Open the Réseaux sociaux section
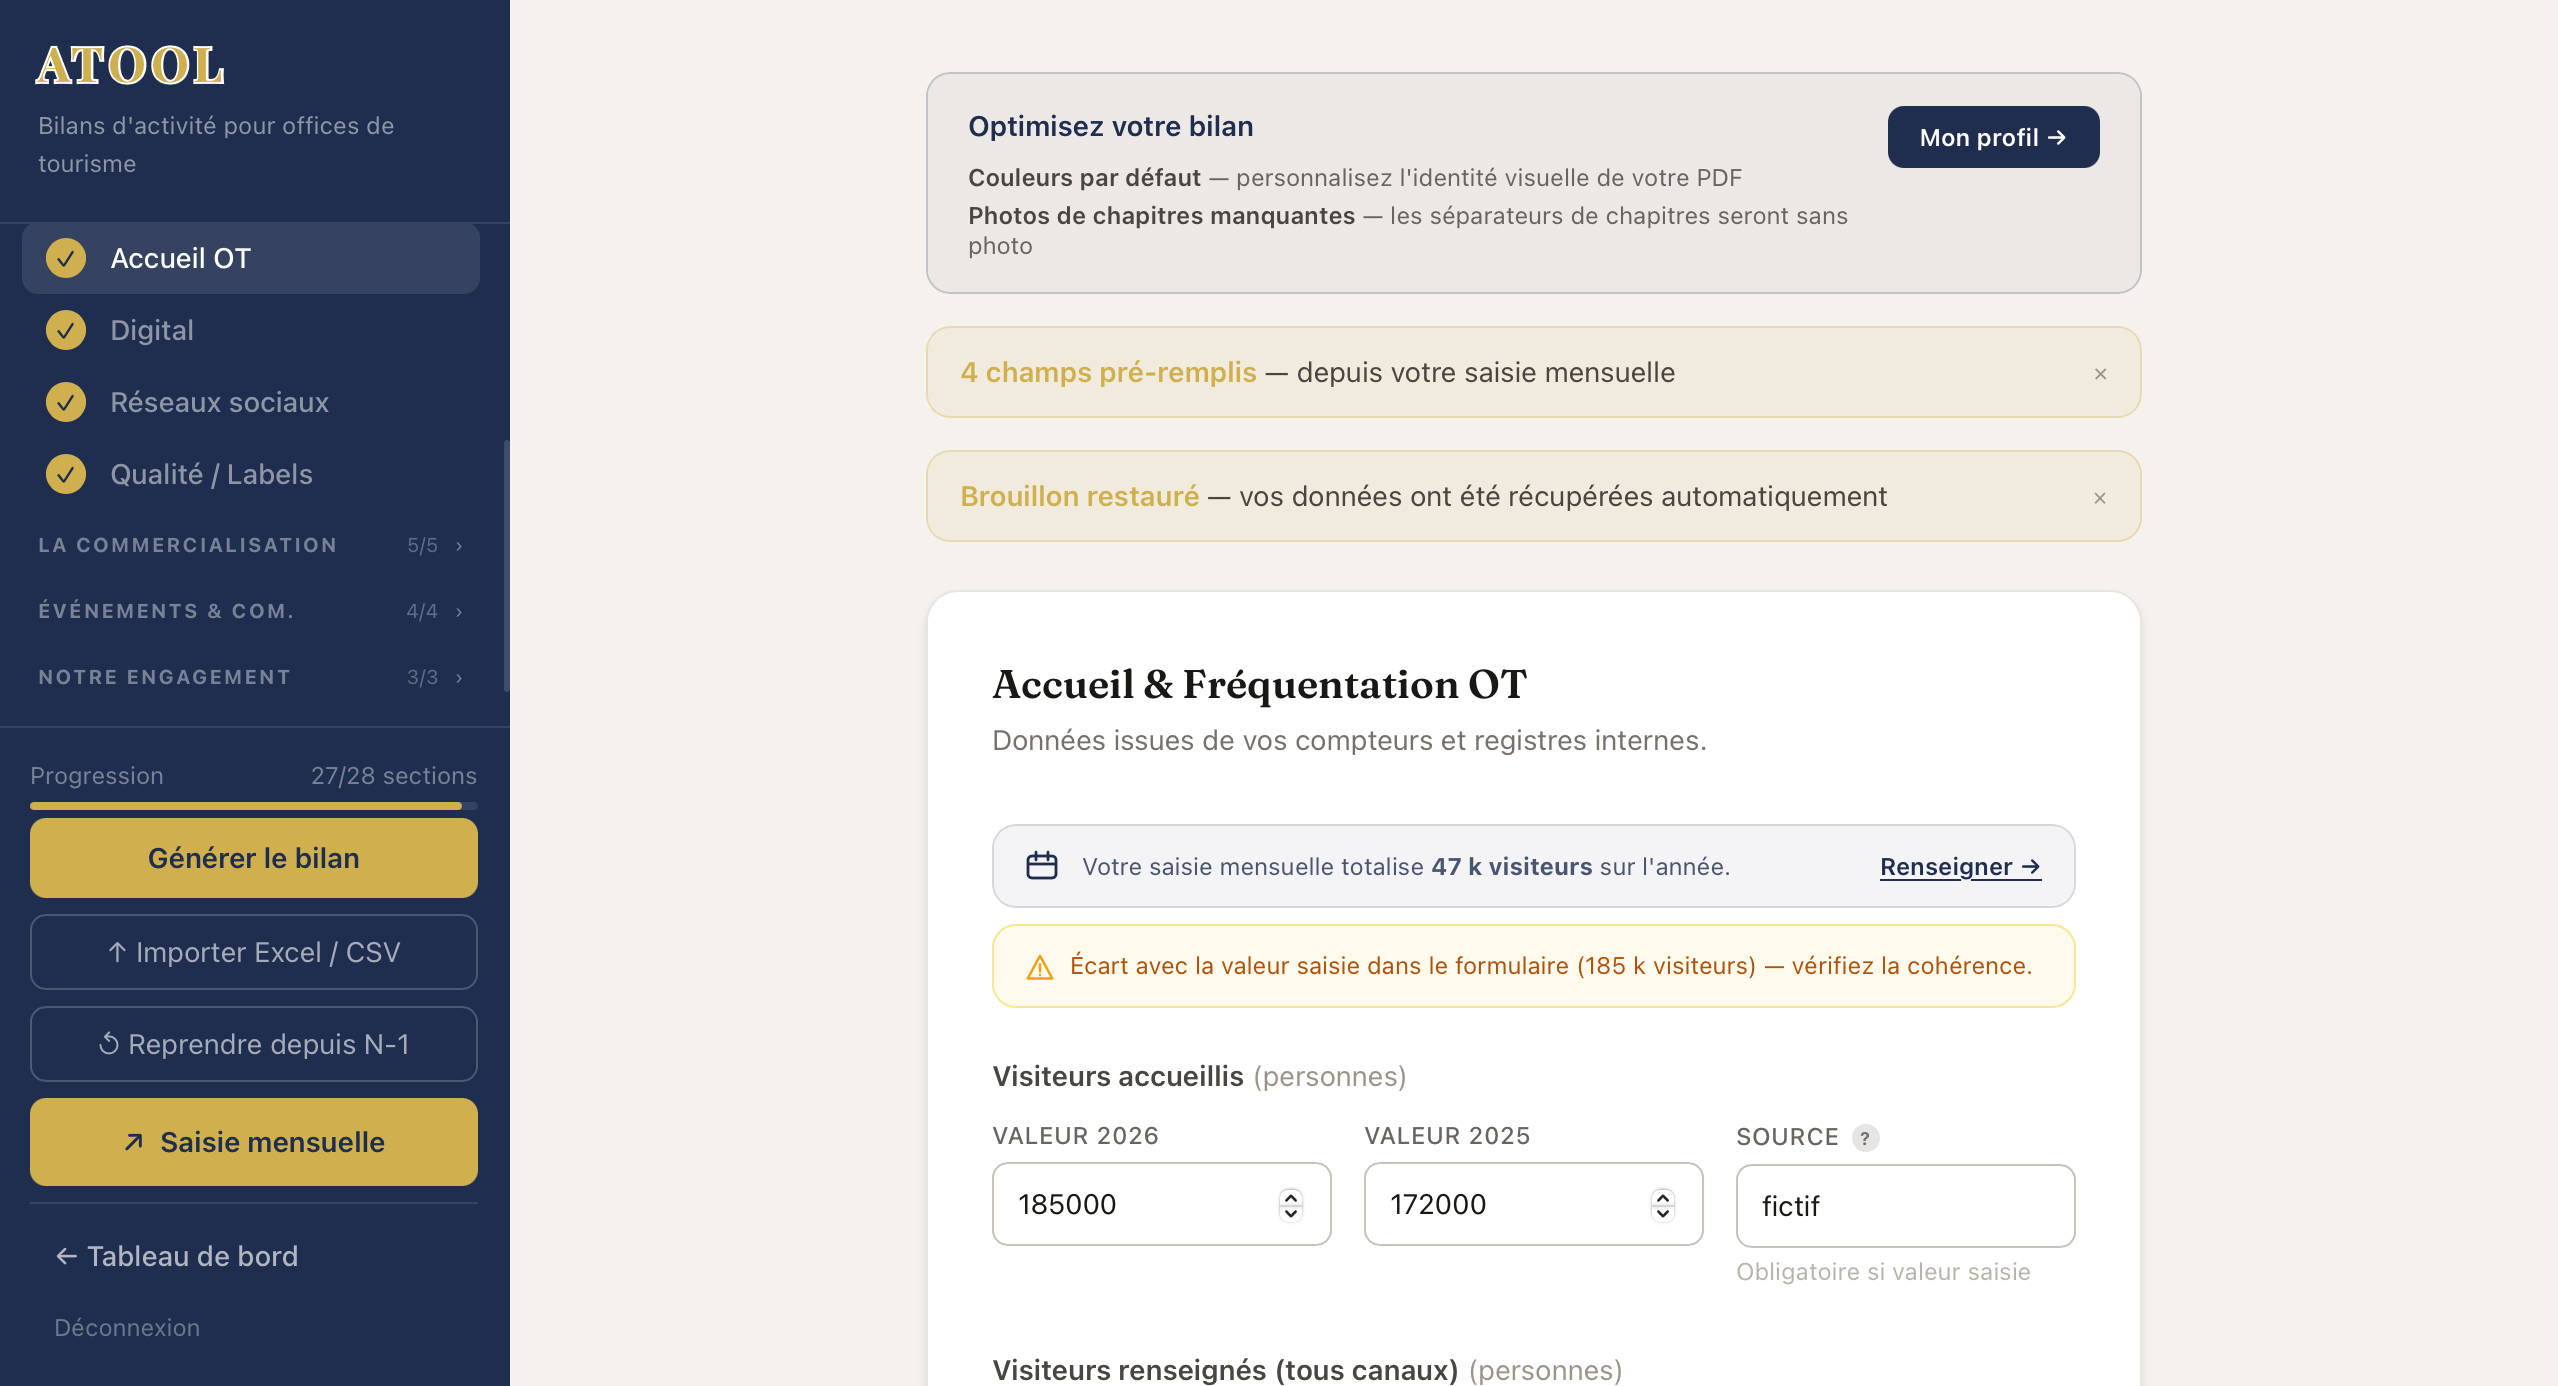The width and height of the screenshot is (2558, 1386). tap(251, 402)
